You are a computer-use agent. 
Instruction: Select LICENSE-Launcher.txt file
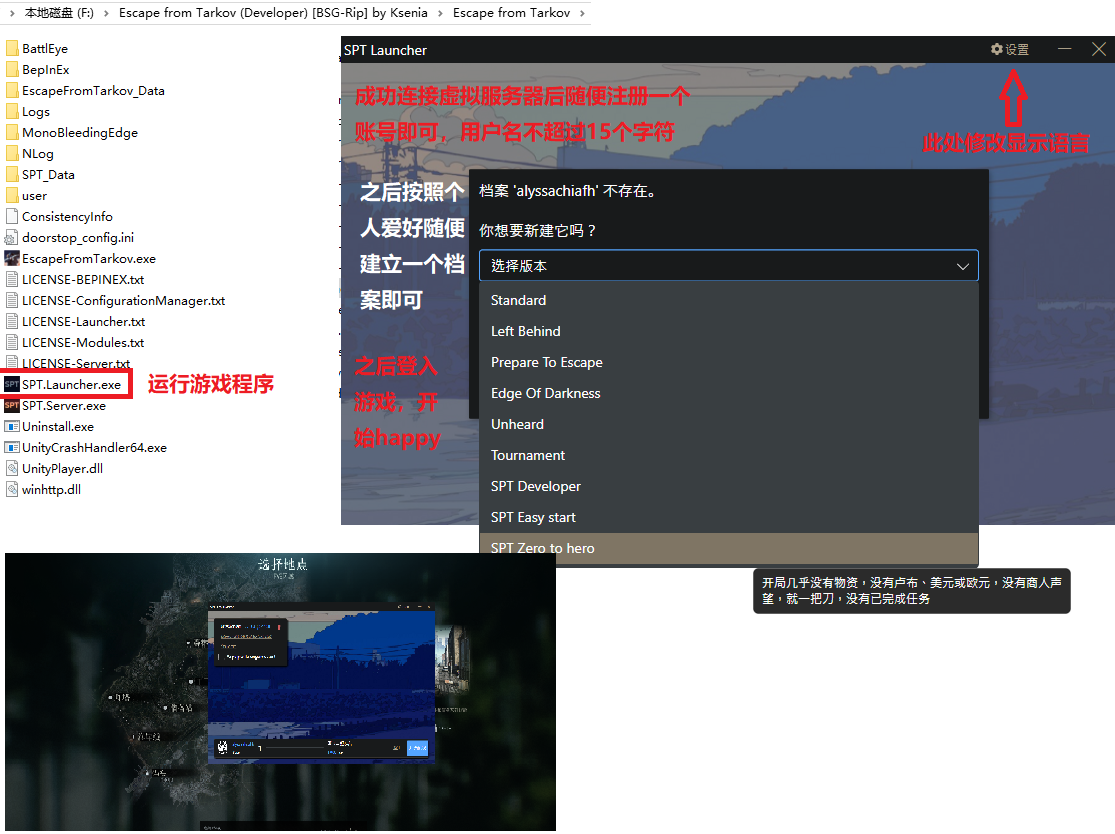75,321
